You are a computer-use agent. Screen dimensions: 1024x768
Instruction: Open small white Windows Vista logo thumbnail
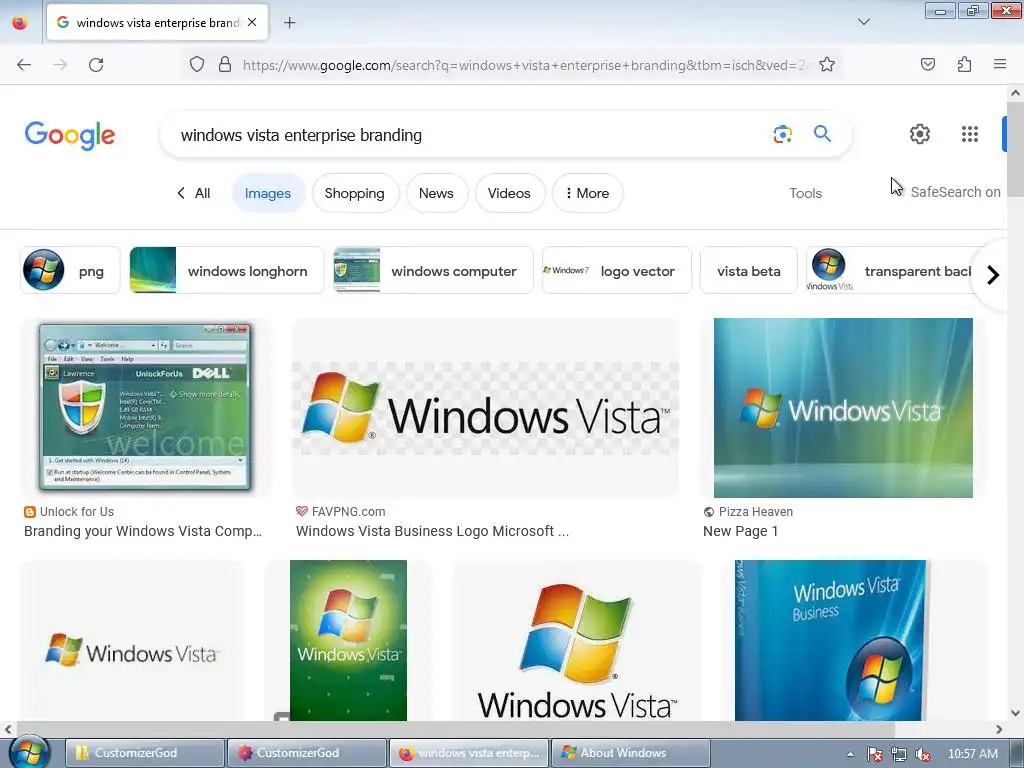pos(132,641)
